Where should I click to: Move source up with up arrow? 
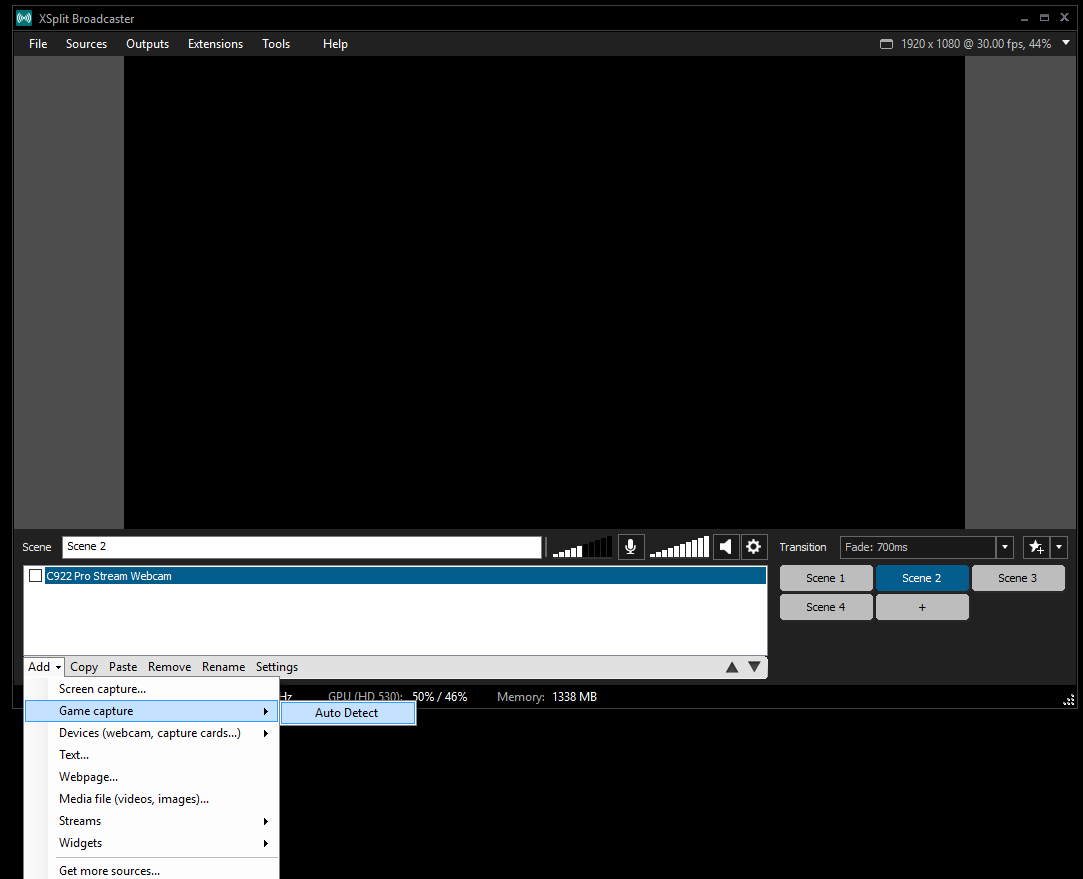tap(732, 667)
